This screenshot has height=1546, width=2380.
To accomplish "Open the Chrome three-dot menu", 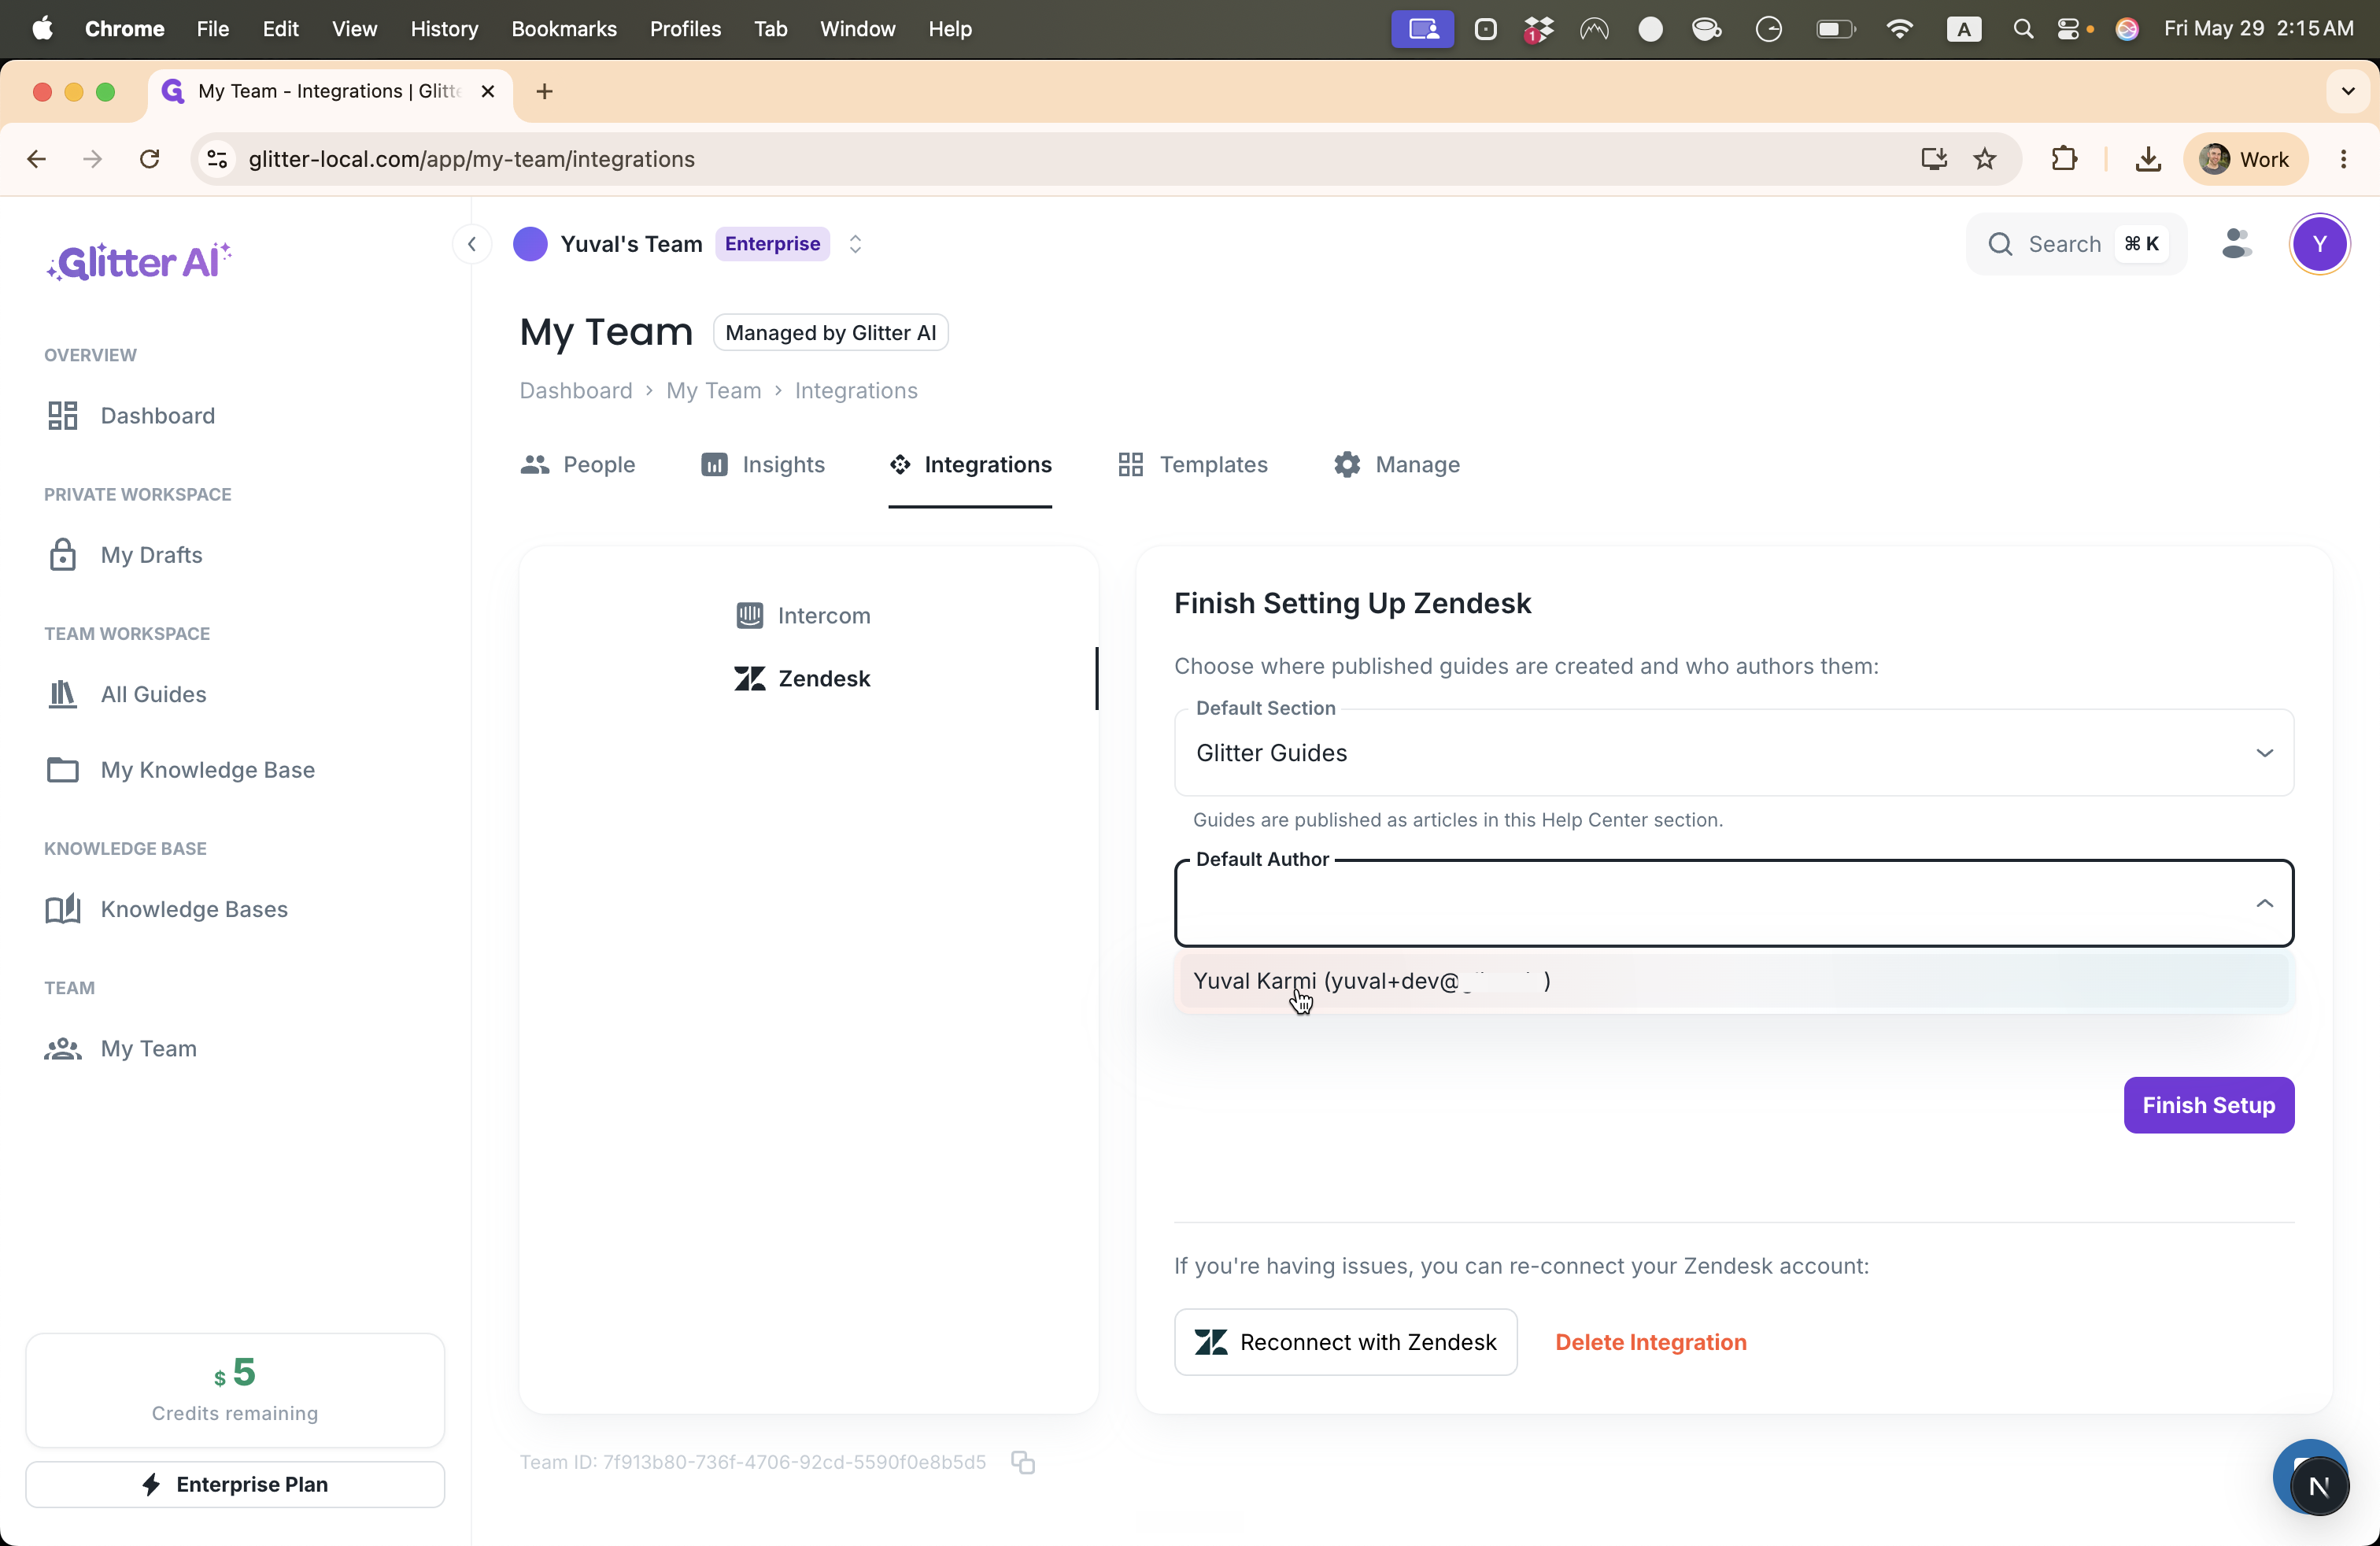I will click(2343, 159).
